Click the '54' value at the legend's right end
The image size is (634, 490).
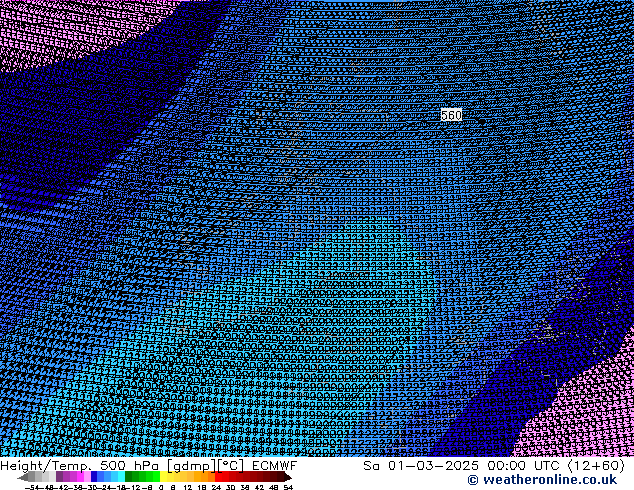coord(288,488)
